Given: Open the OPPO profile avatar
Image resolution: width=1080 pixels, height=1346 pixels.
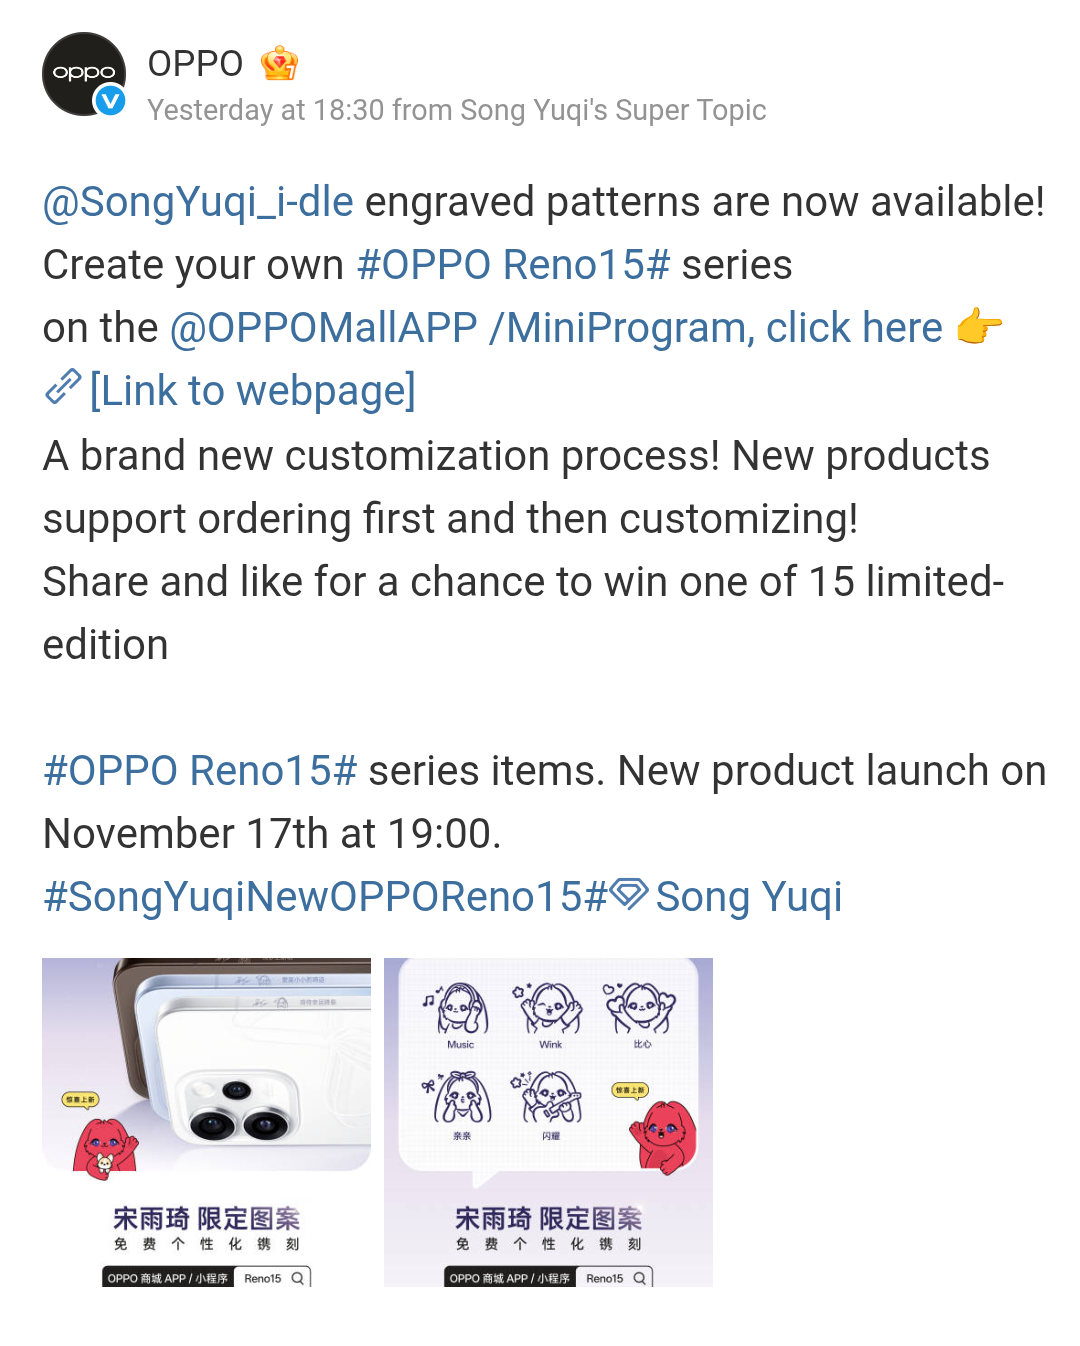Looking at the screenshot, I should pos(84,74).
